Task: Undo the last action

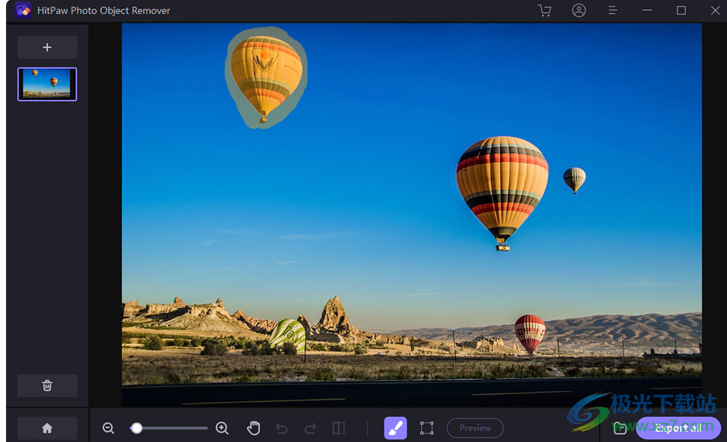Action: click(x=281, y=428)
